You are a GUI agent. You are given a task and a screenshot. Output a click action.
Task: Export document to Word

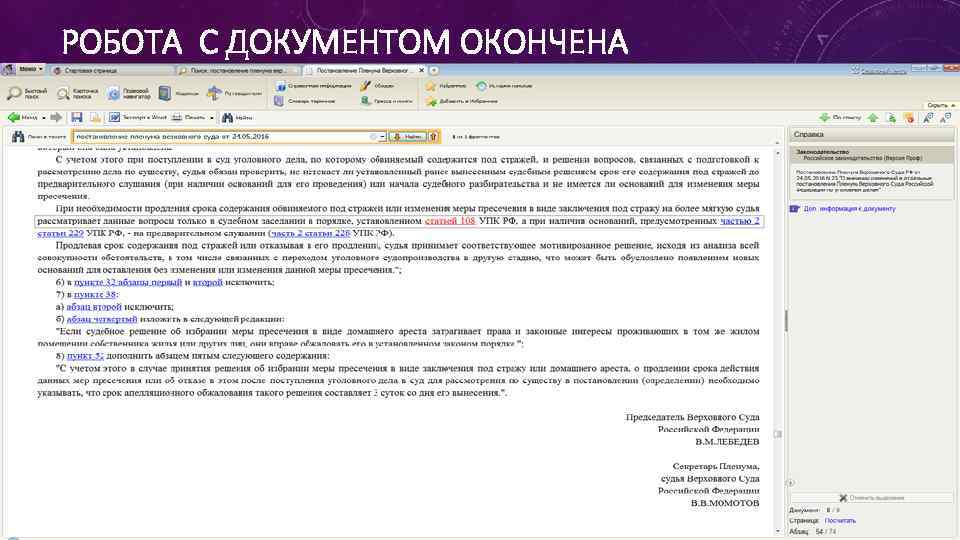click(138, 117)
